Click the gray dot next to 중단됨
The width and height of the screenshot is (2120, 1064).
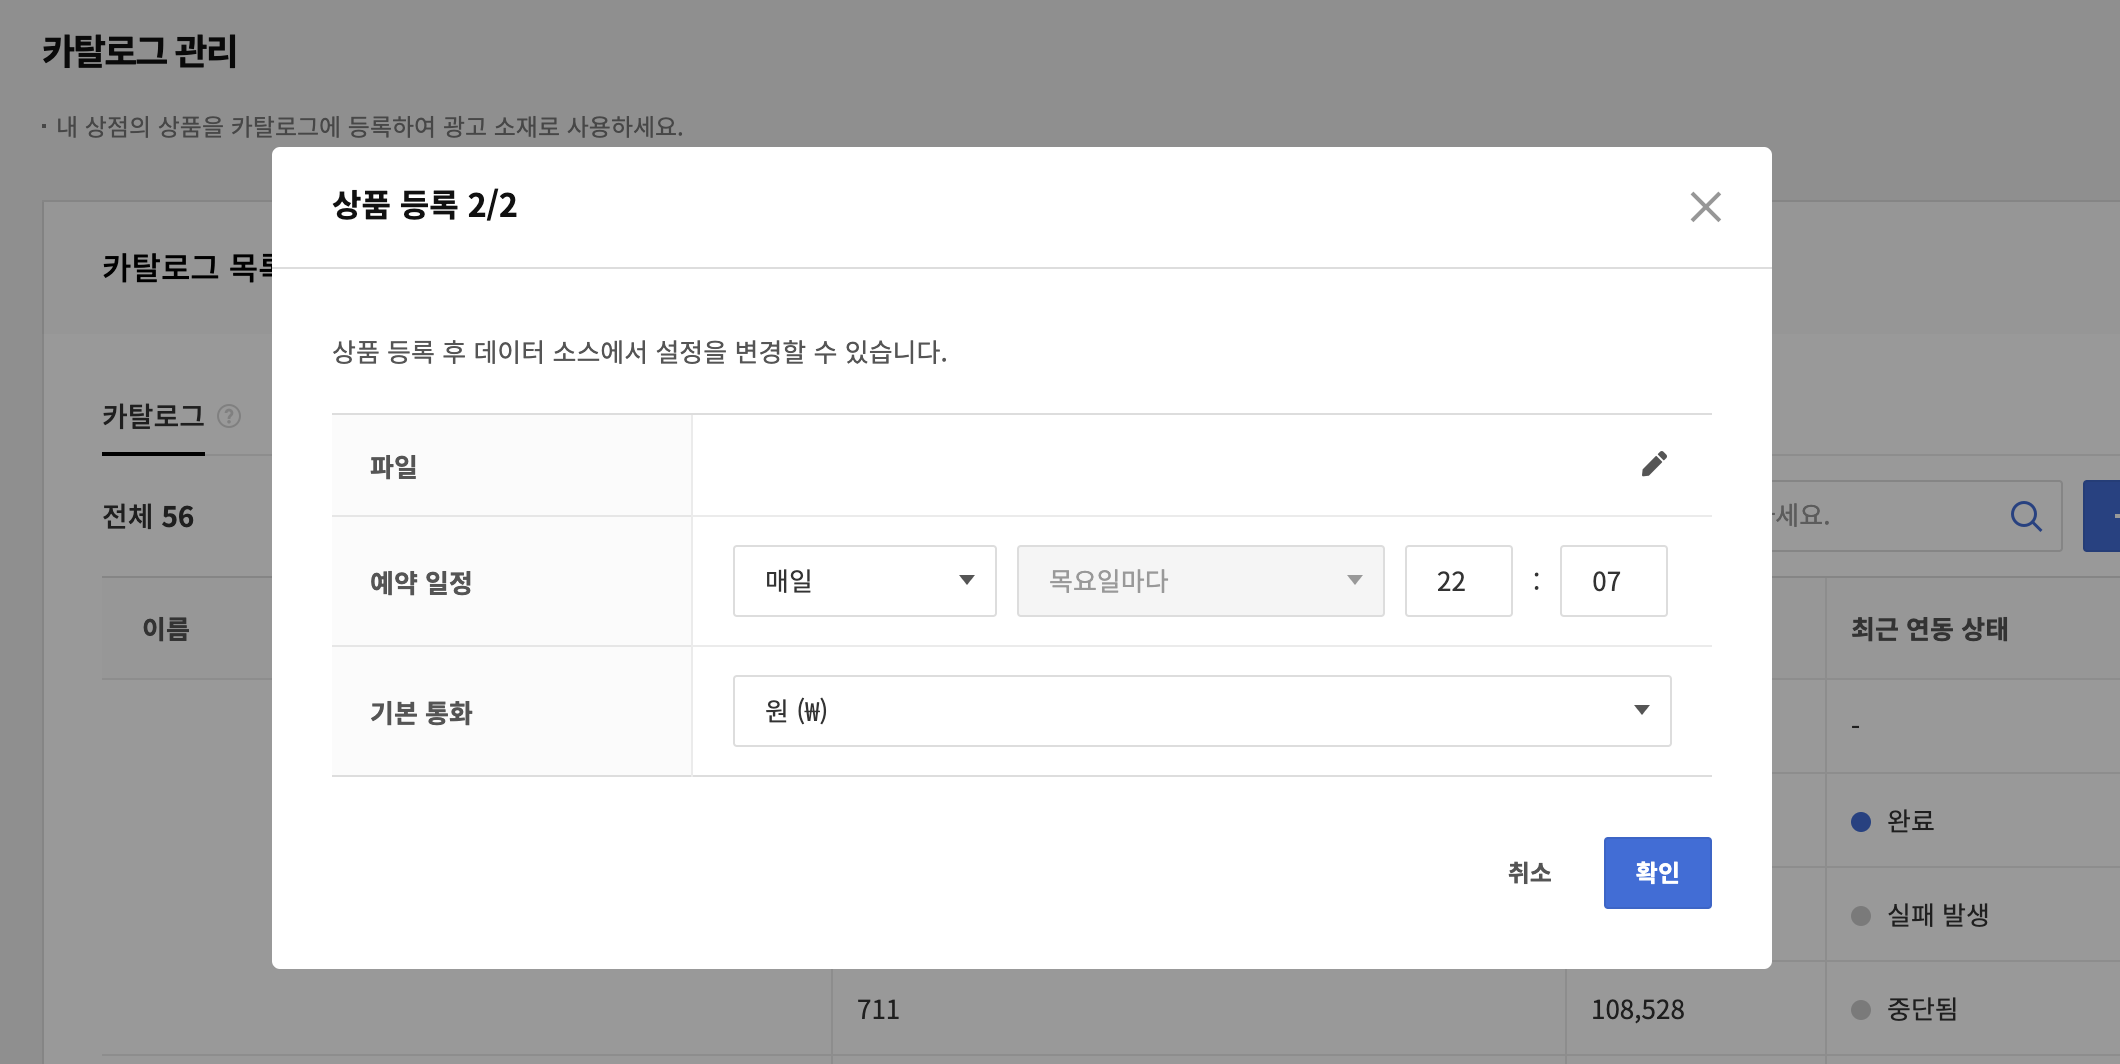(x=1860, y=1010)
